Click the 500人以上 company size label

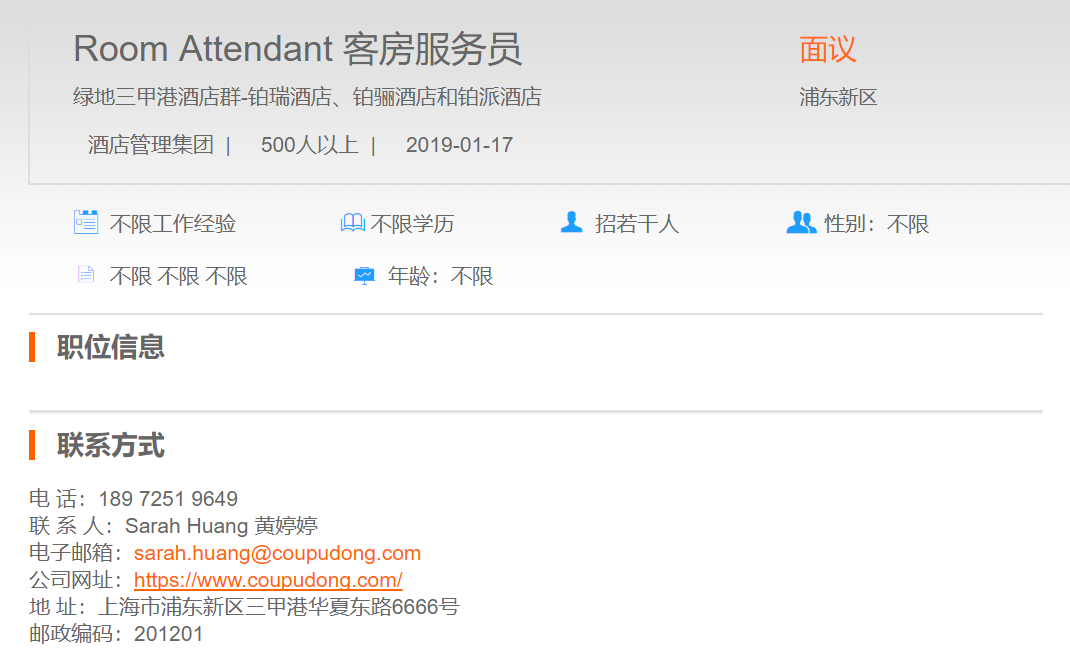pyautogui.click(x=309, y=145)
